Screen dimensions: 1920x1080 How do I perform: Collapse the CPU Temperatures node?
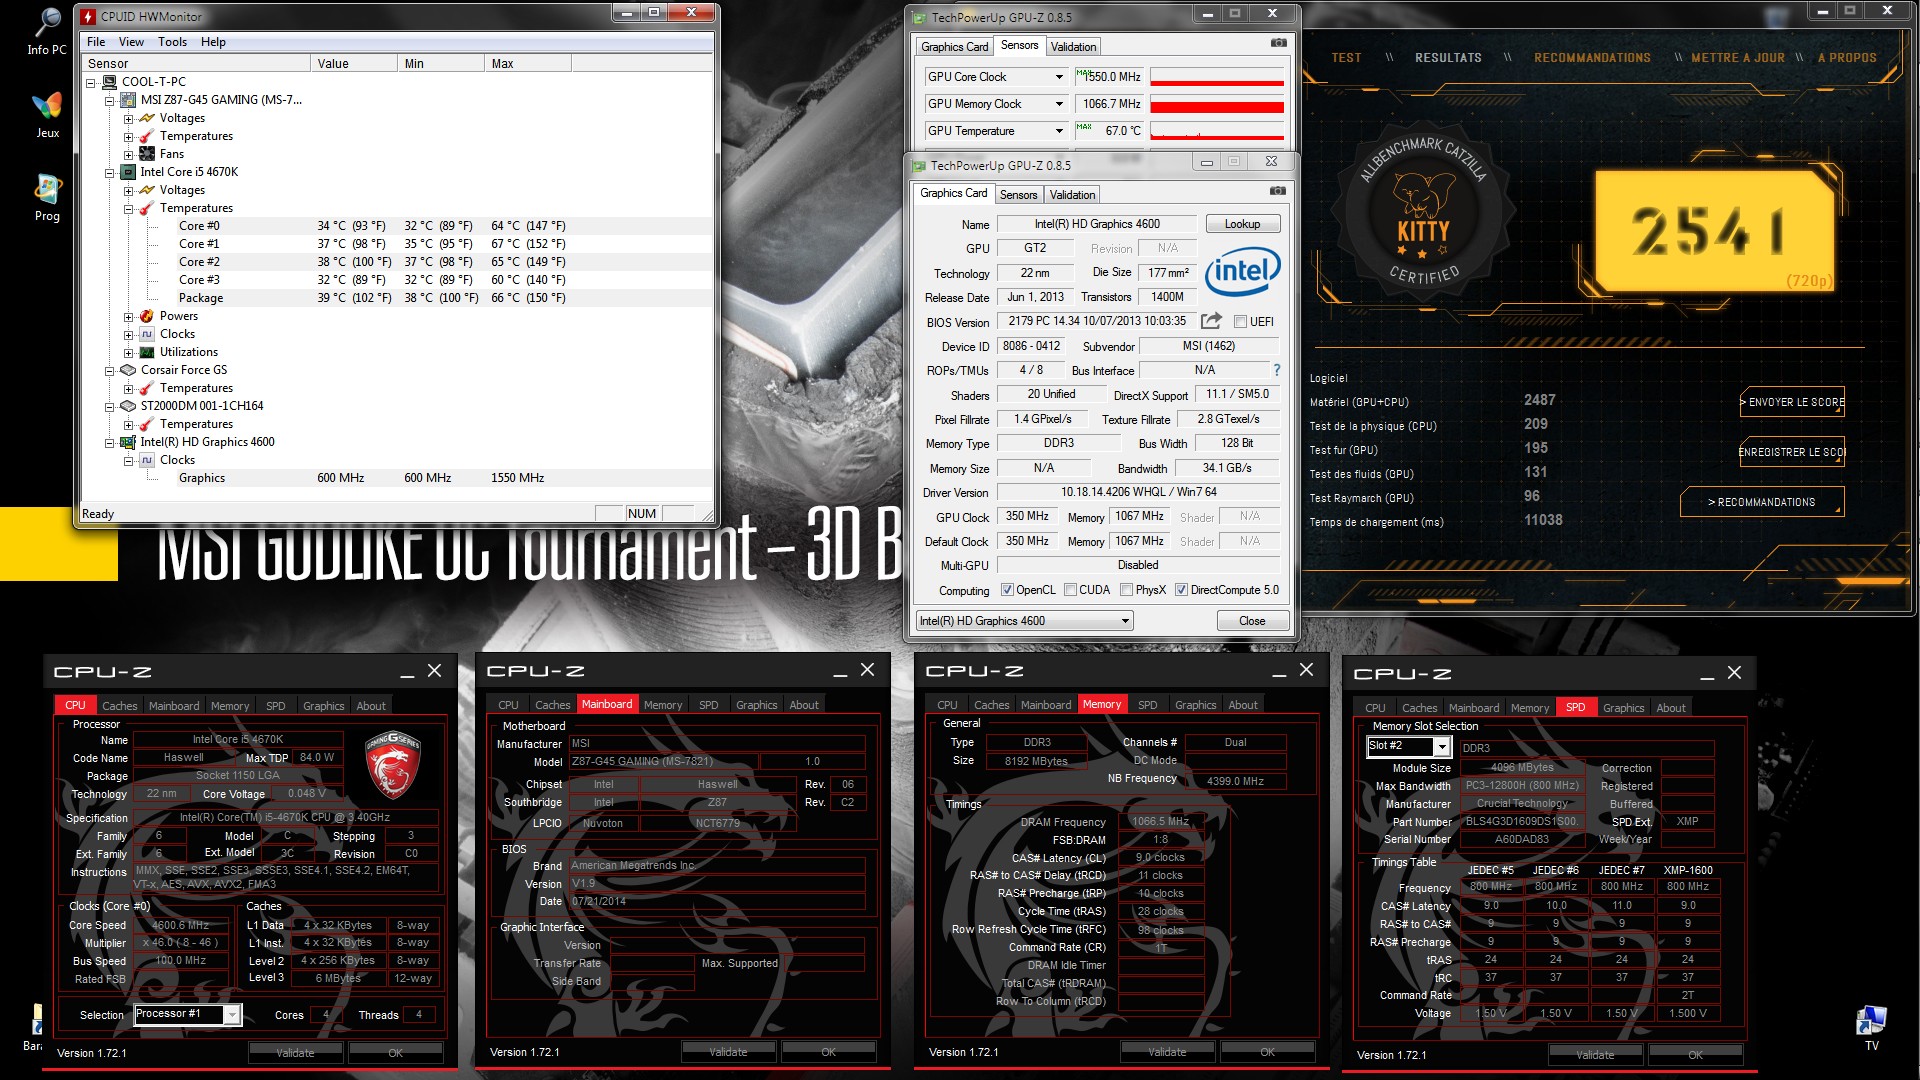point(128,208)
